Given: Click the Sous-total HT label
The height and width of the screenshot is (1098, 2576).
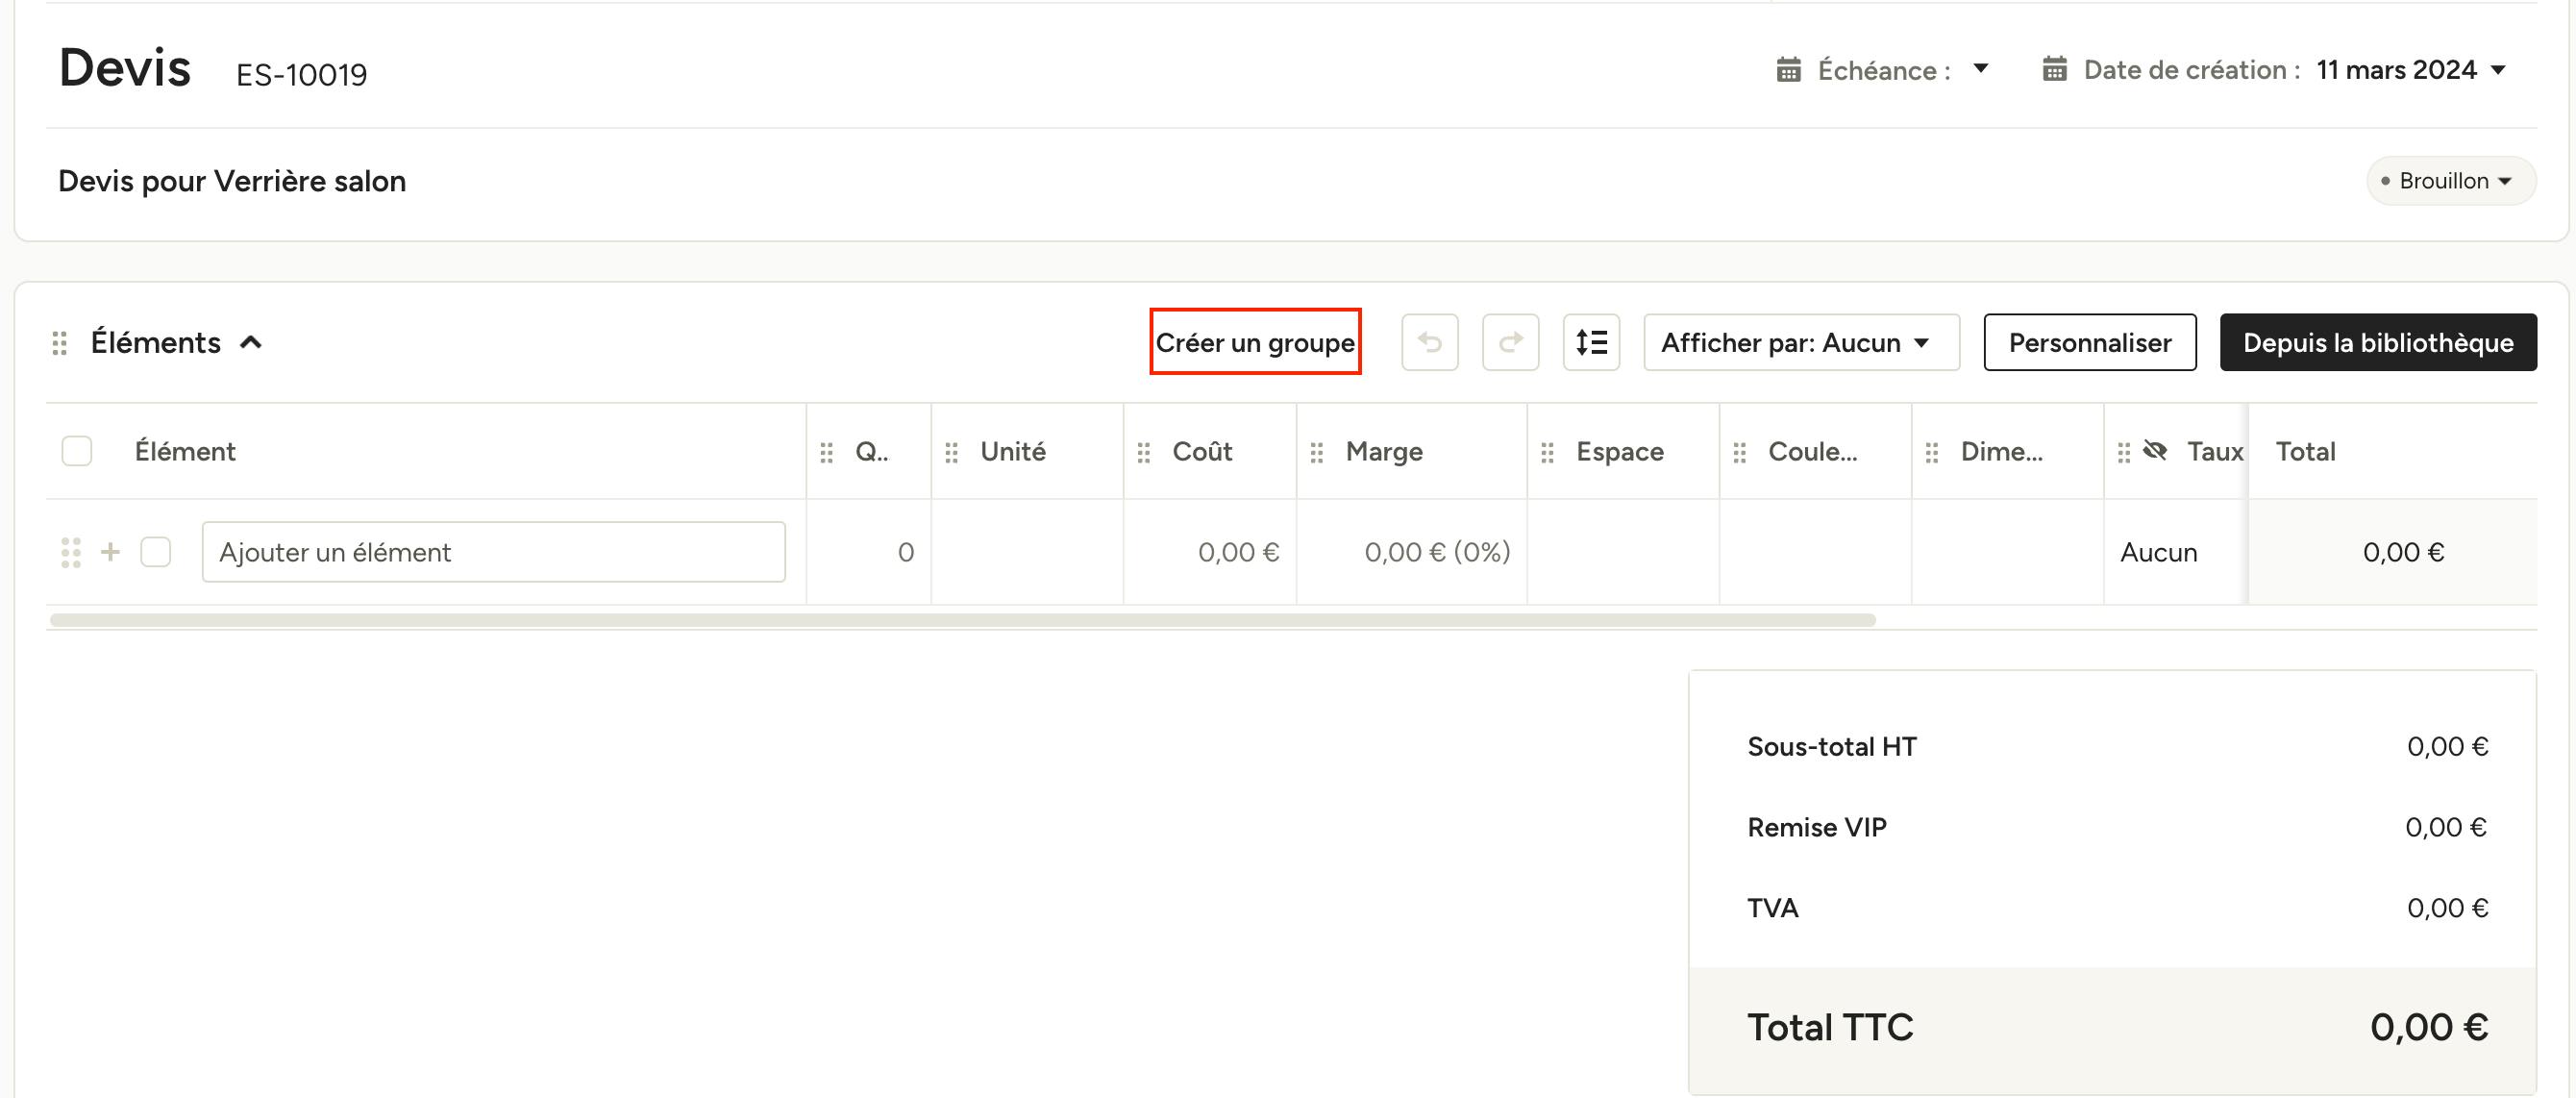Looking at the screenshot, I should tap(1831, 746).
